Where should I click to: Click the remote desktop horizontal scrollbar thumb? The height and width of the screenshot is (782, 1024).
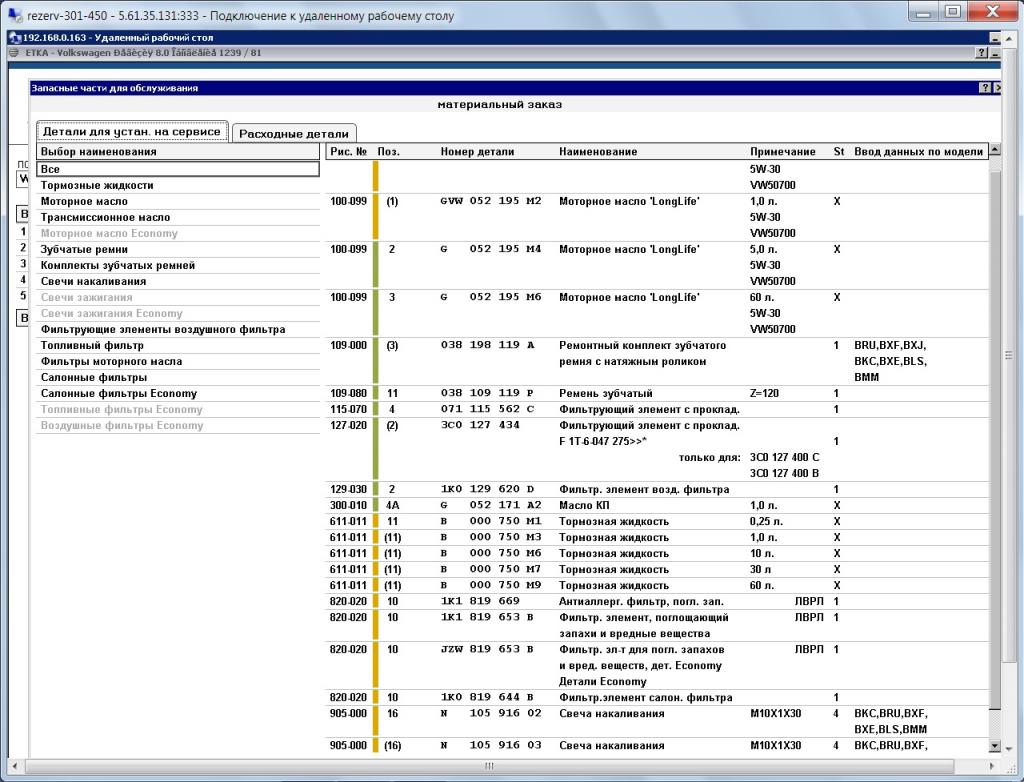(489, 766)
